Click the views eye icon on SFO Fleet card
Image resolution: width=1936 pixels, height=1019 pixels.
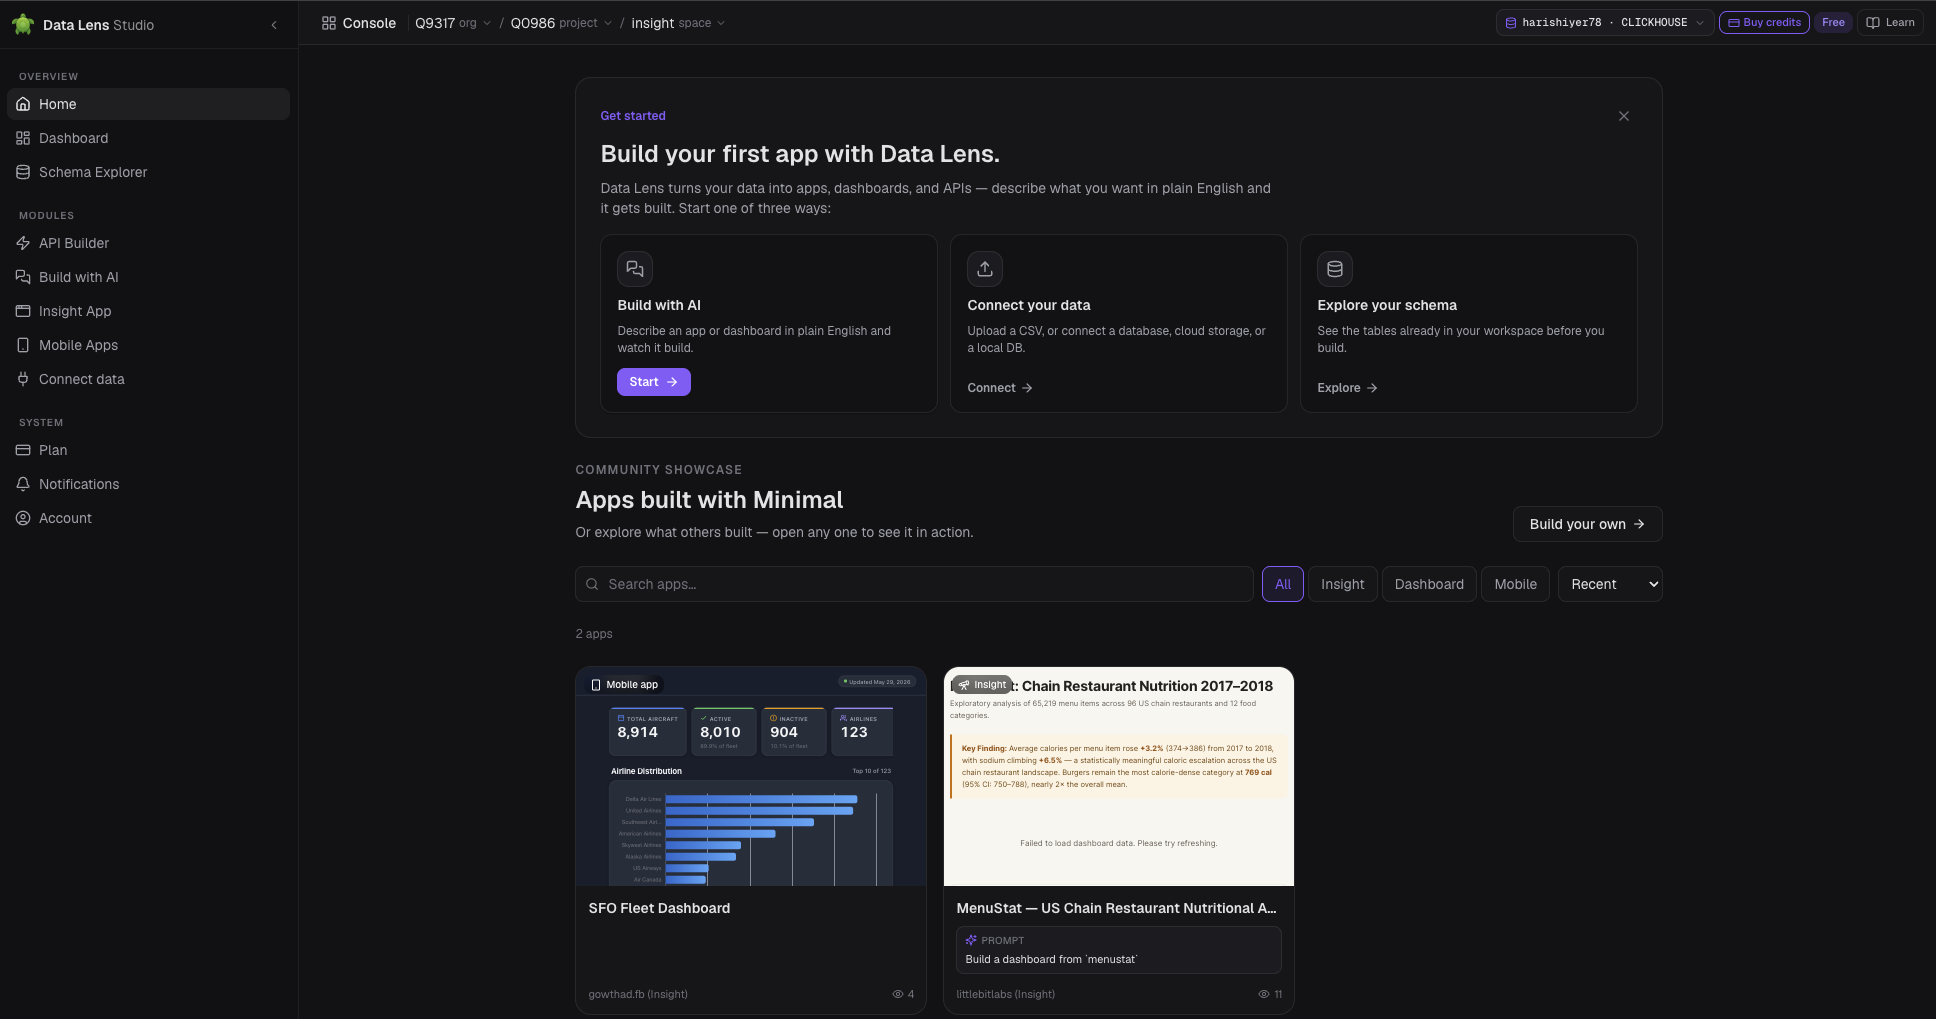coord(897,994)
